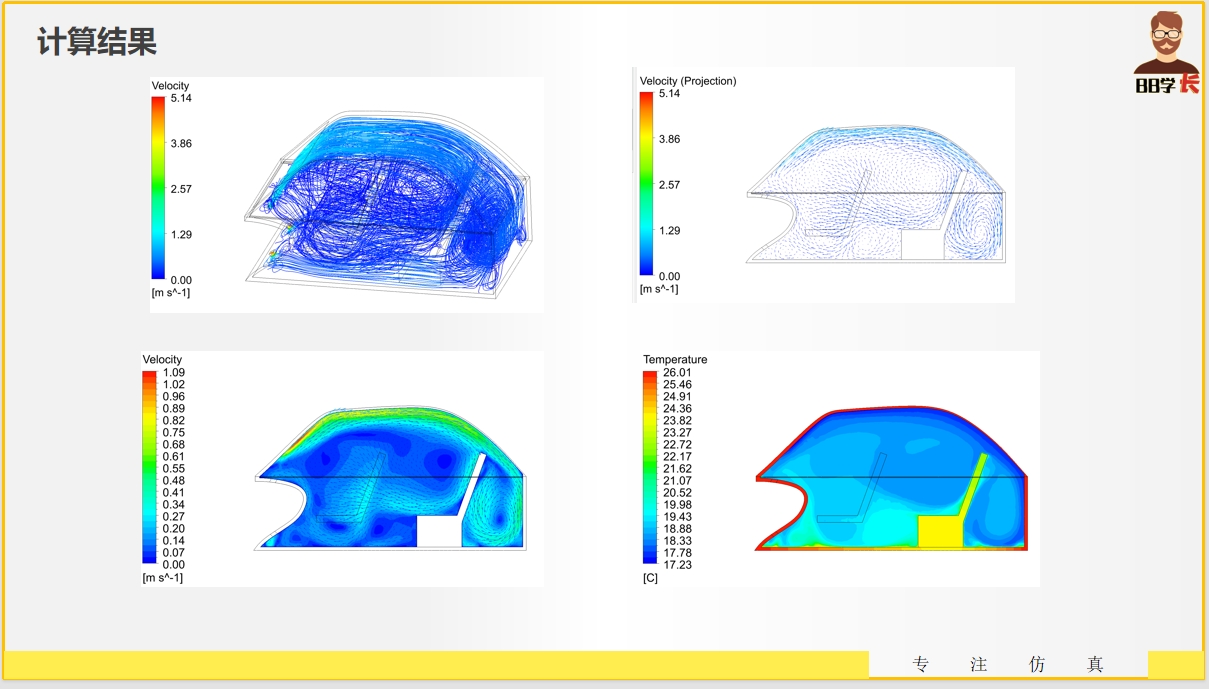Click the streamline plot's Velocity legend color bar
This screenshot has width=1209, height=689.
(x=158, y=188)
